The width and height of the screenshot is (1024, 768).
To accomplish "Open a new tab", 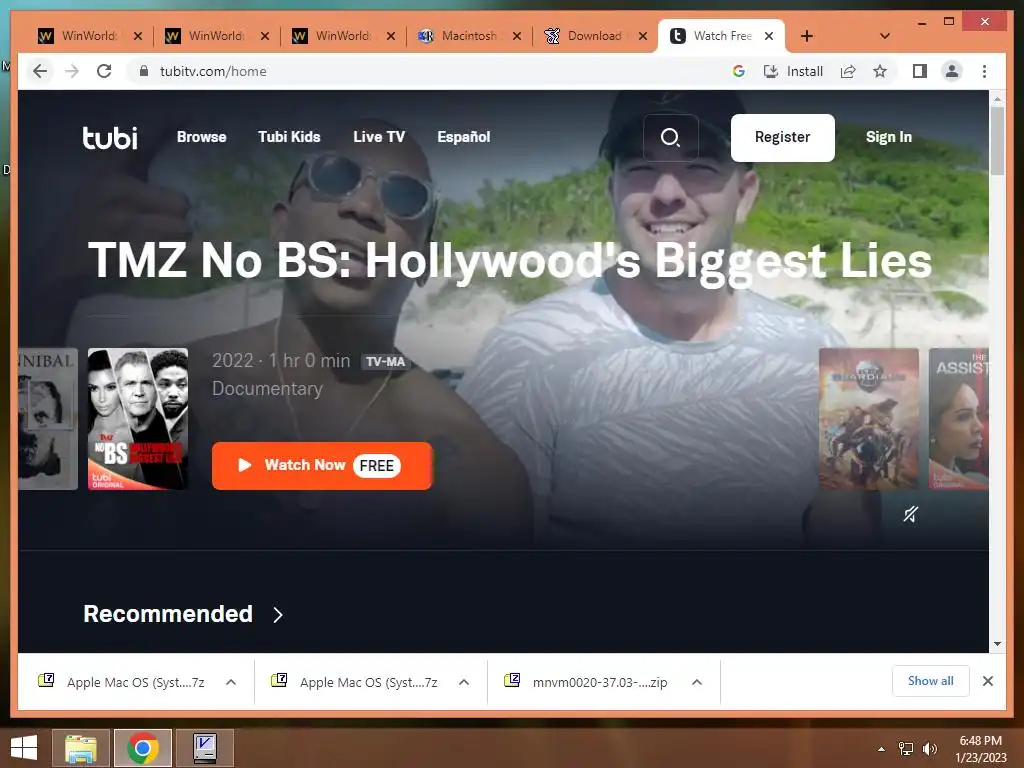I will [x=807, y=36].
